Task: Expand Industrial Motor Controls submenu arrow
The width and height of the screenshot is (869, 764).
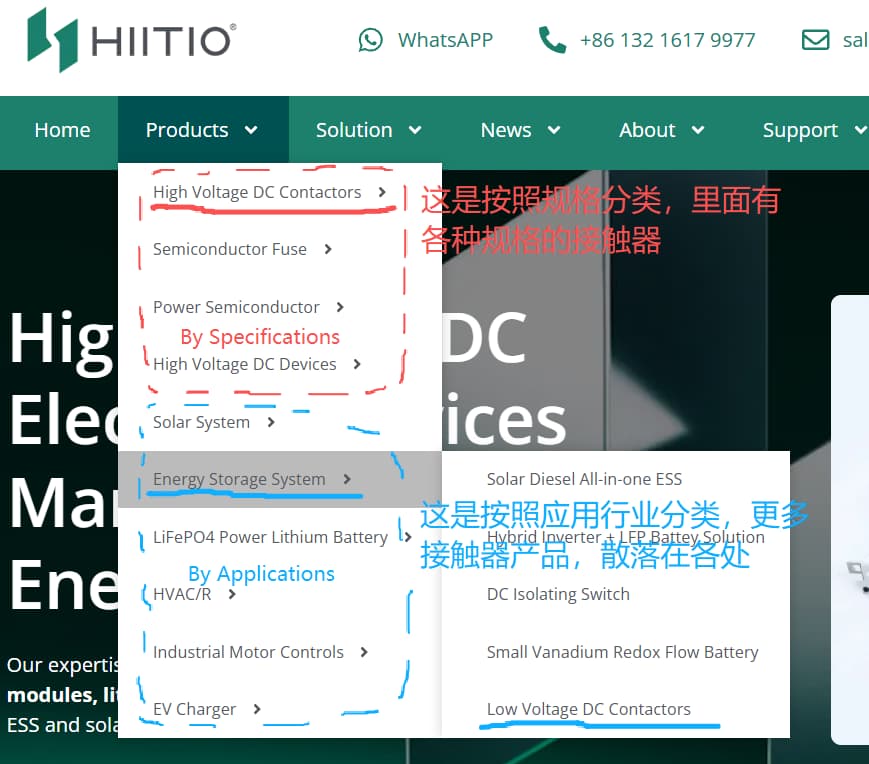Action: coord(364,652)
